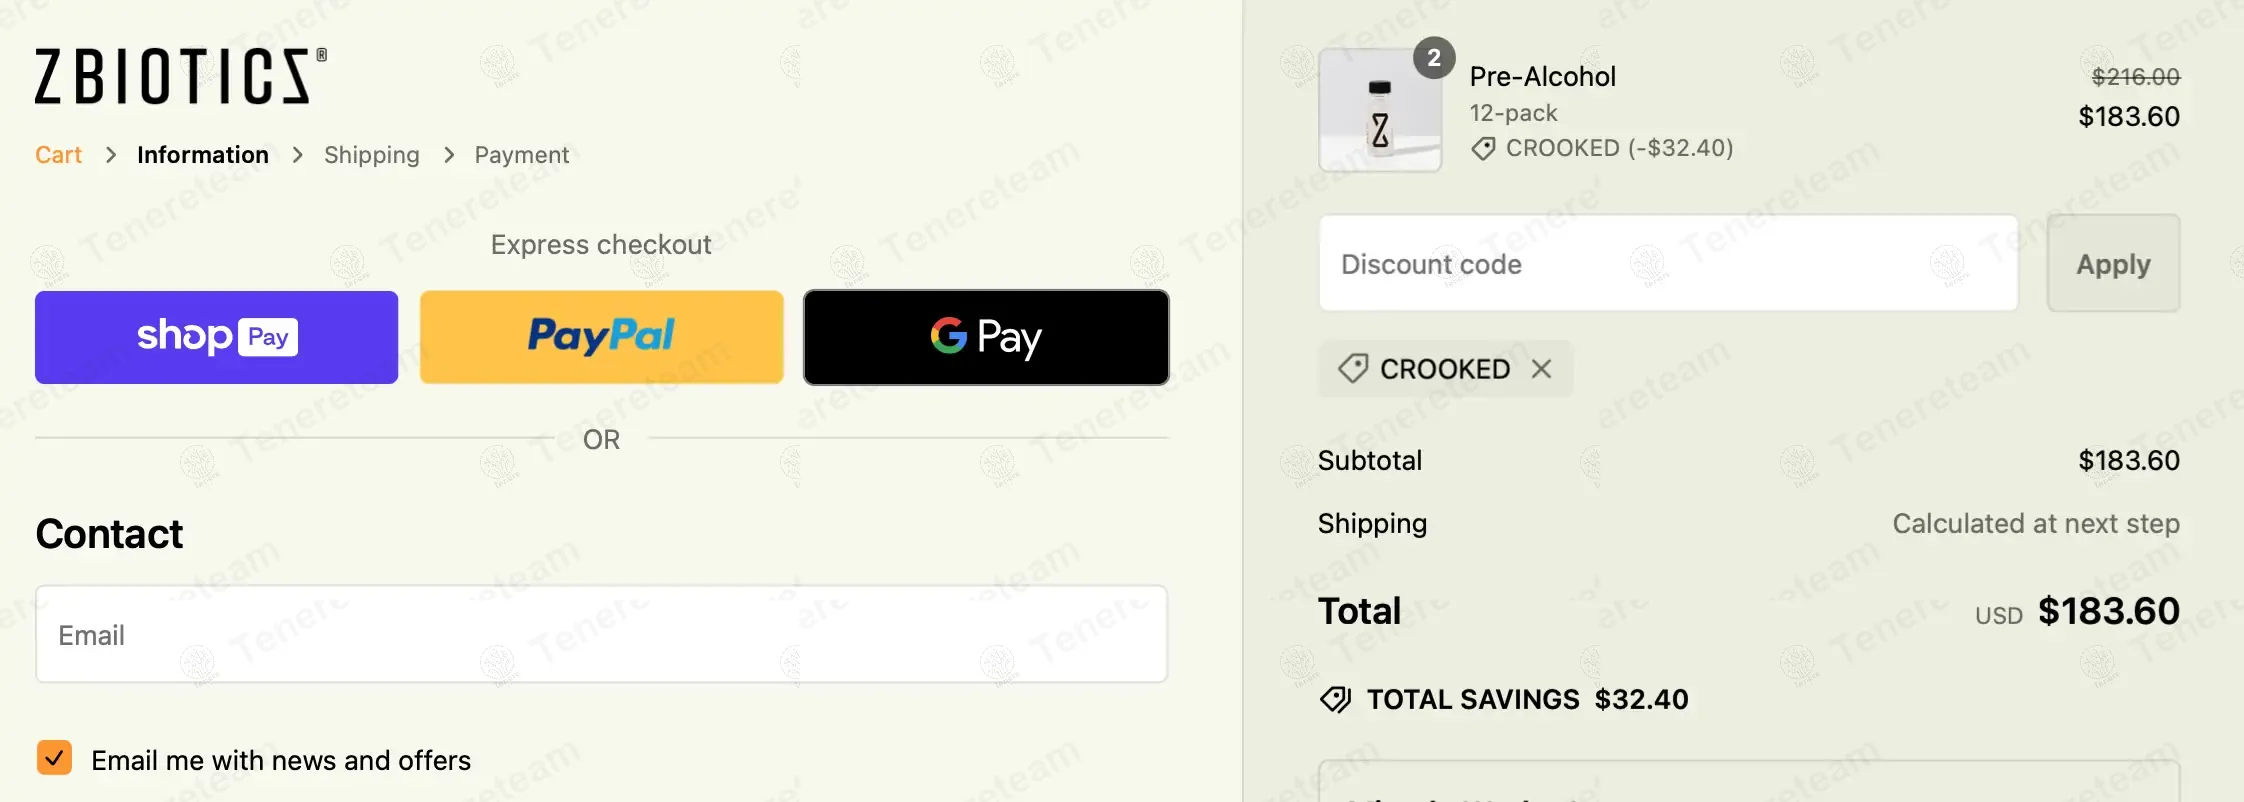Screen dimensions: 2244x802
Task: Click the quantity badge on product image
Action: coord(1434,58)
